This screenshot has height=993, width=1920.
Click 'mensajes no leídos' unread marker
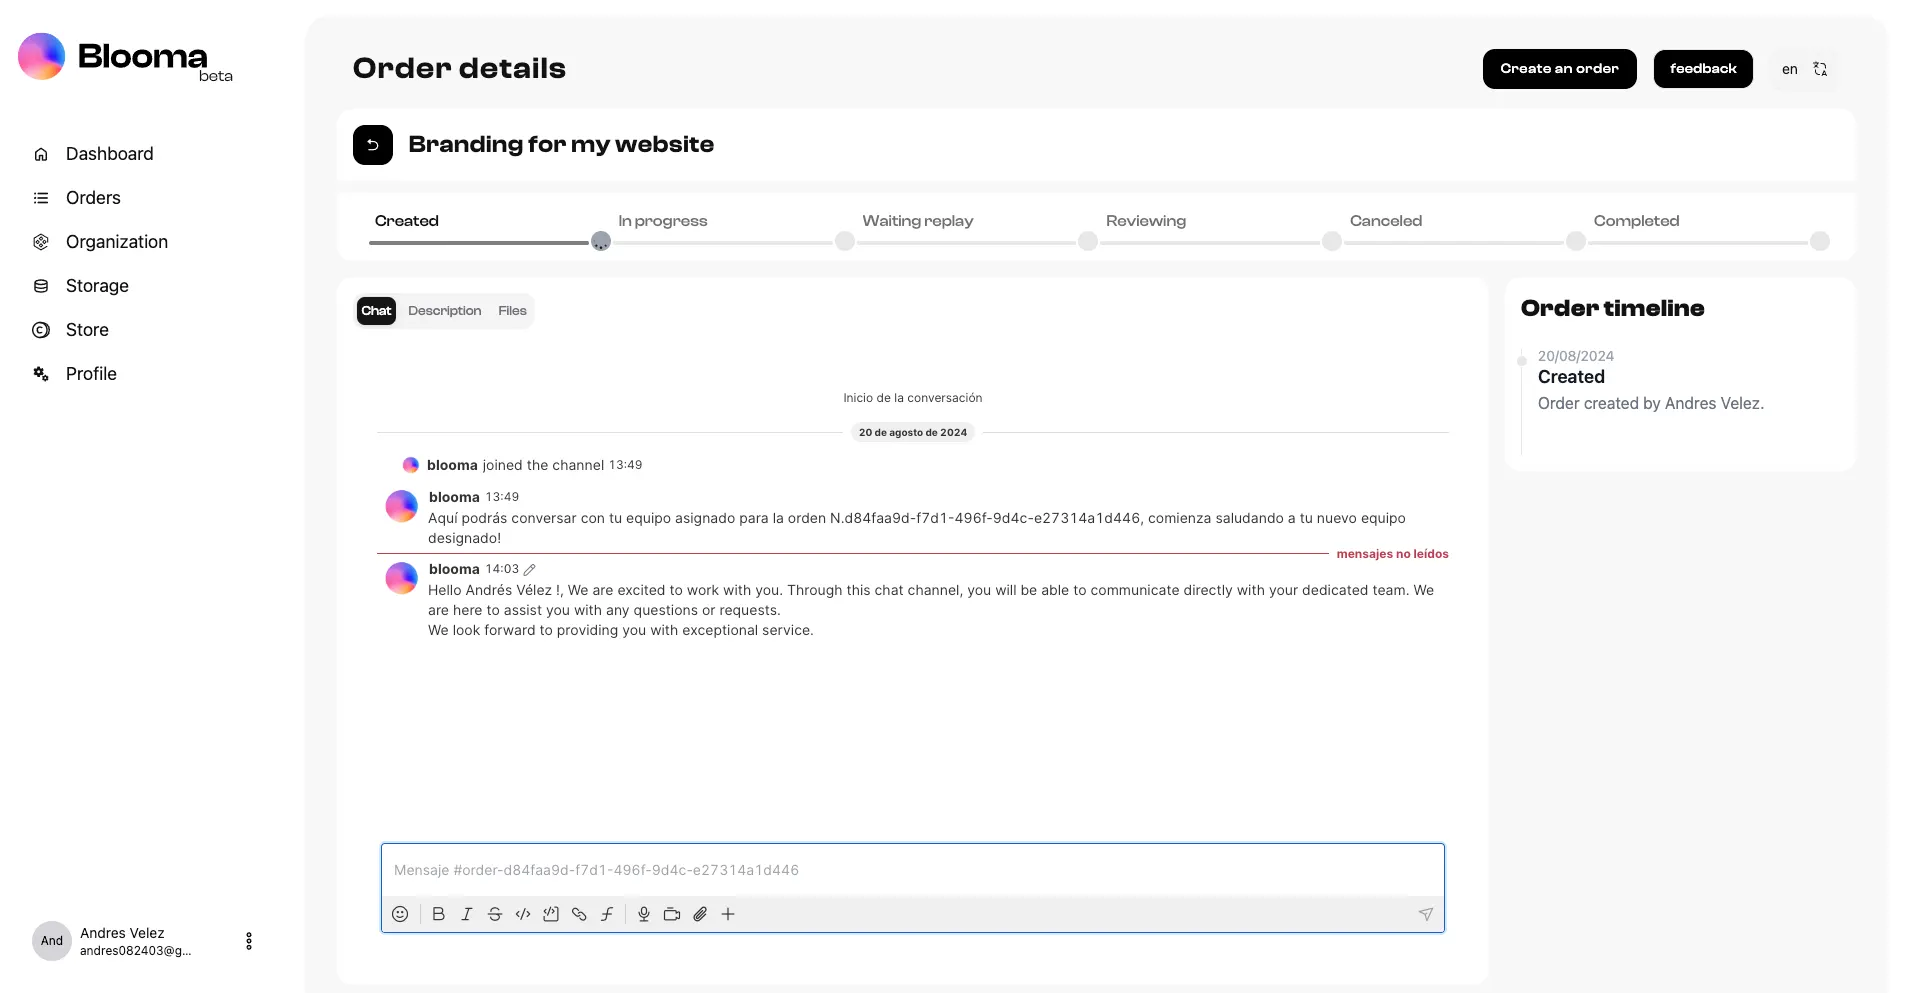click(1392, 554)
